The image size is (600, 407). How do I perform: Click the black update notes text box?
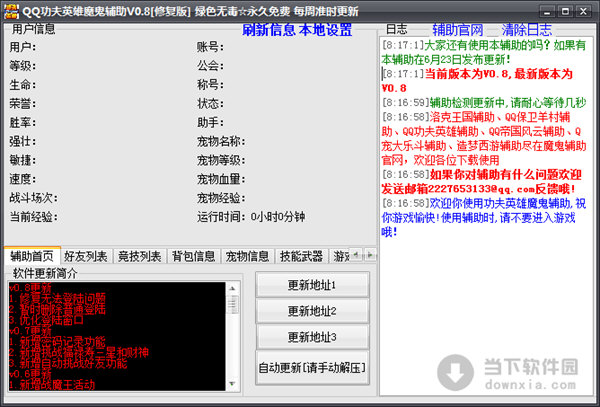coord(117,337)
